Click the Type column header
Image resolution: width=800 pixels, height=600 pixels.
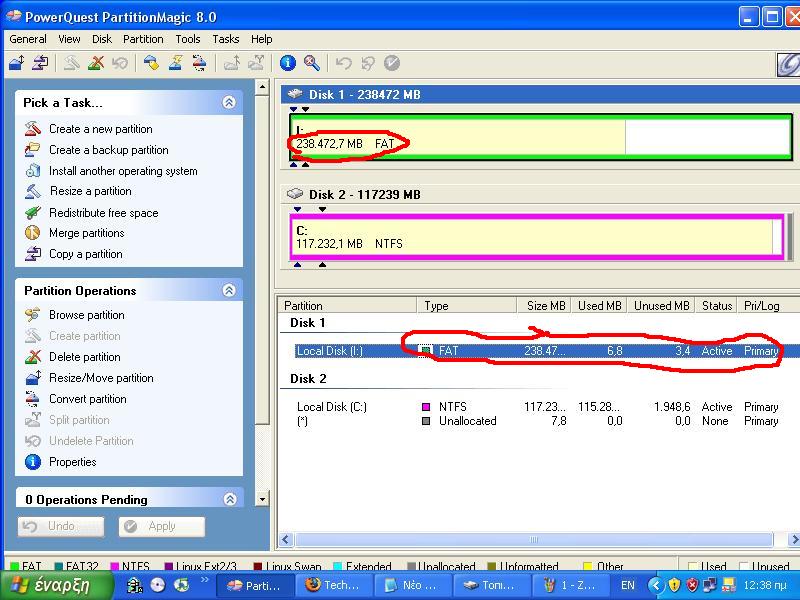pyautogui.click(x=467, y=306)
